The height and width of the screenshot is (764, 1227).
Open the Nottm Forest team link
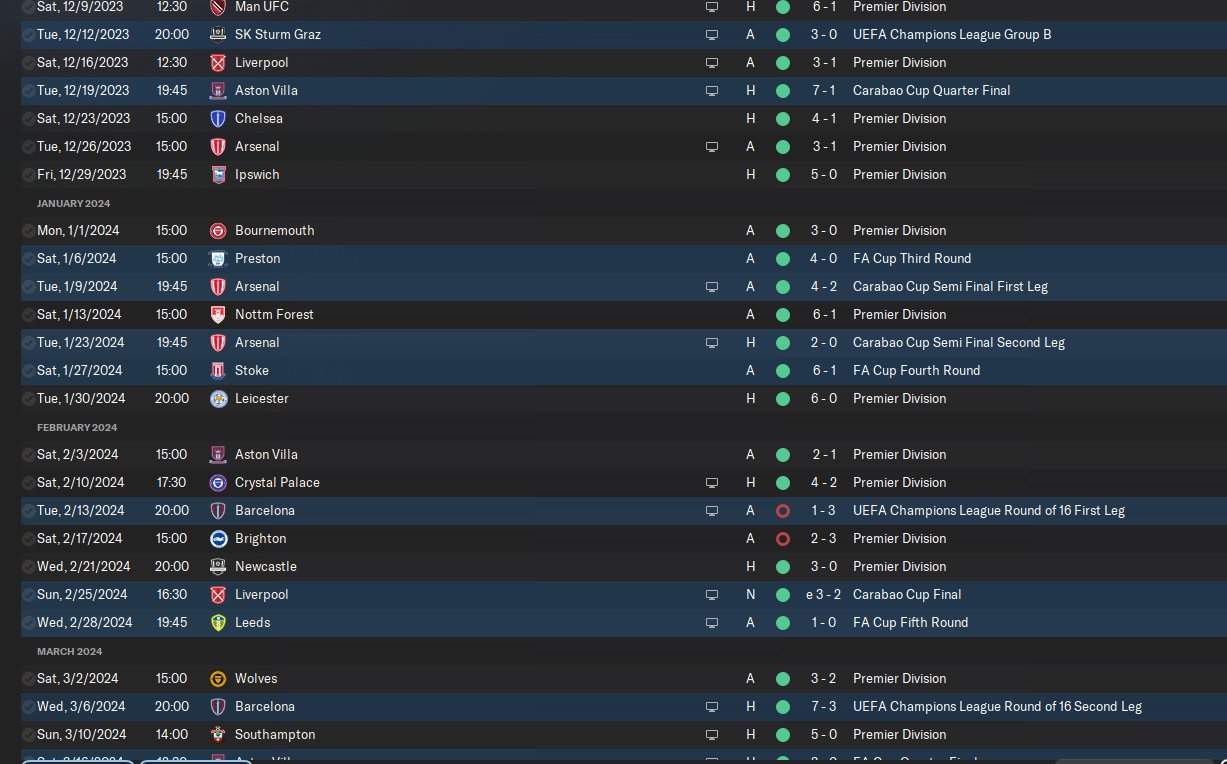point(274,314)
